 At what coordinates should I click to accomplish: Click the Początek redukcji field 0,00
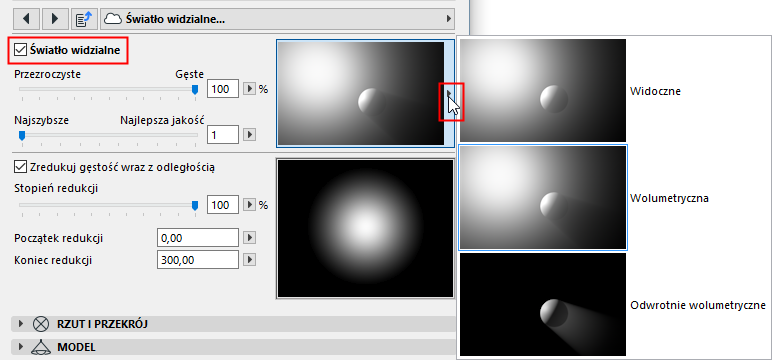198,238
